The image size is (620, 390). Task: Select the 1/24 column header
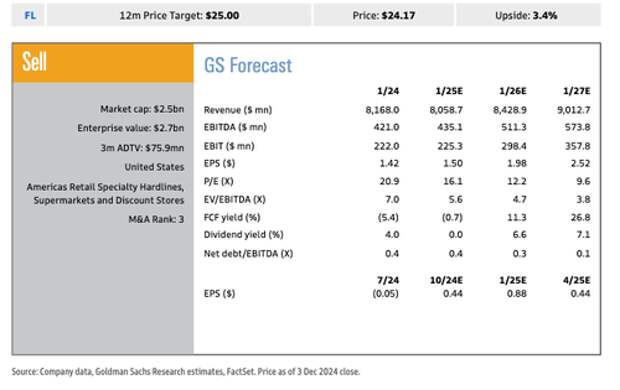coord(388,91)
